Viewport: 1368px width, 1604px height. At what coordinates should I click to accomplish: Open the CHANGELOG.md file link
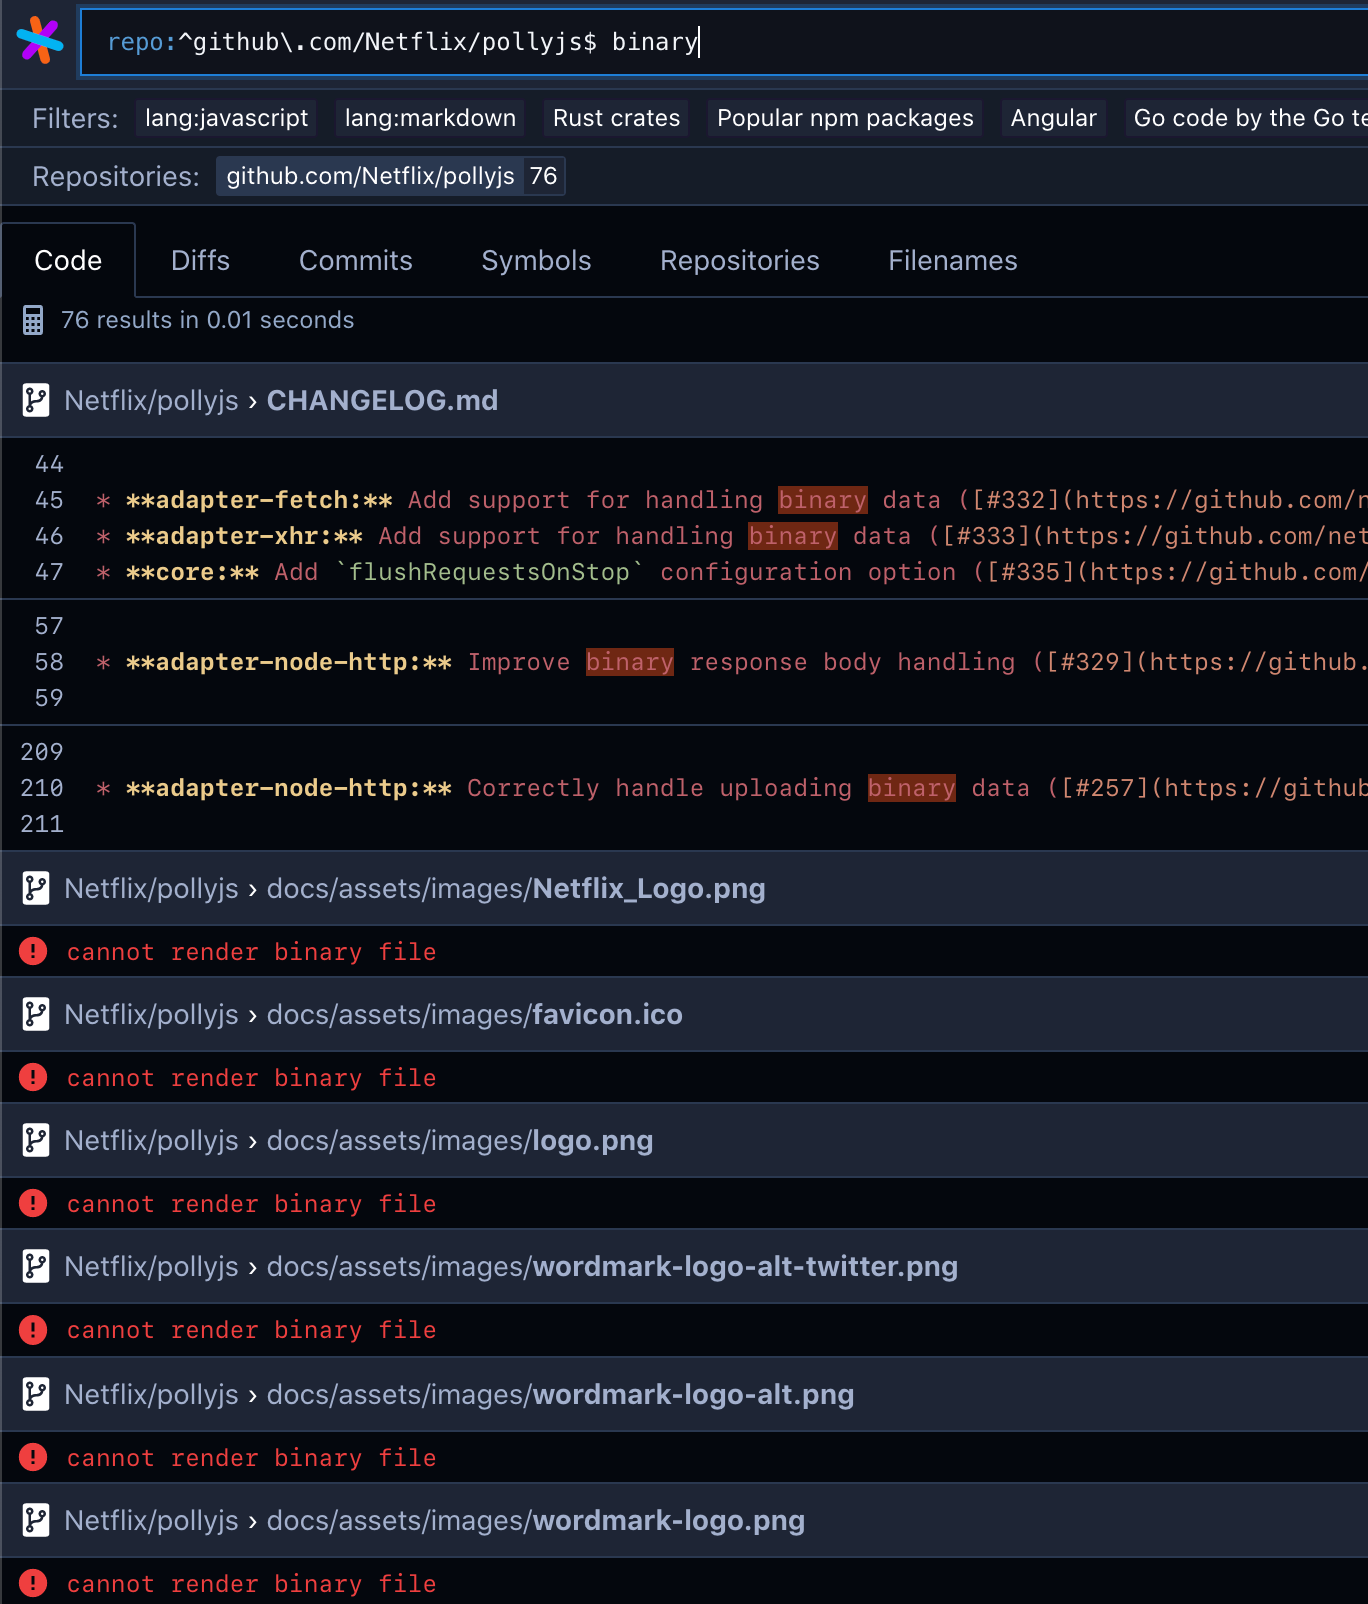382,400
